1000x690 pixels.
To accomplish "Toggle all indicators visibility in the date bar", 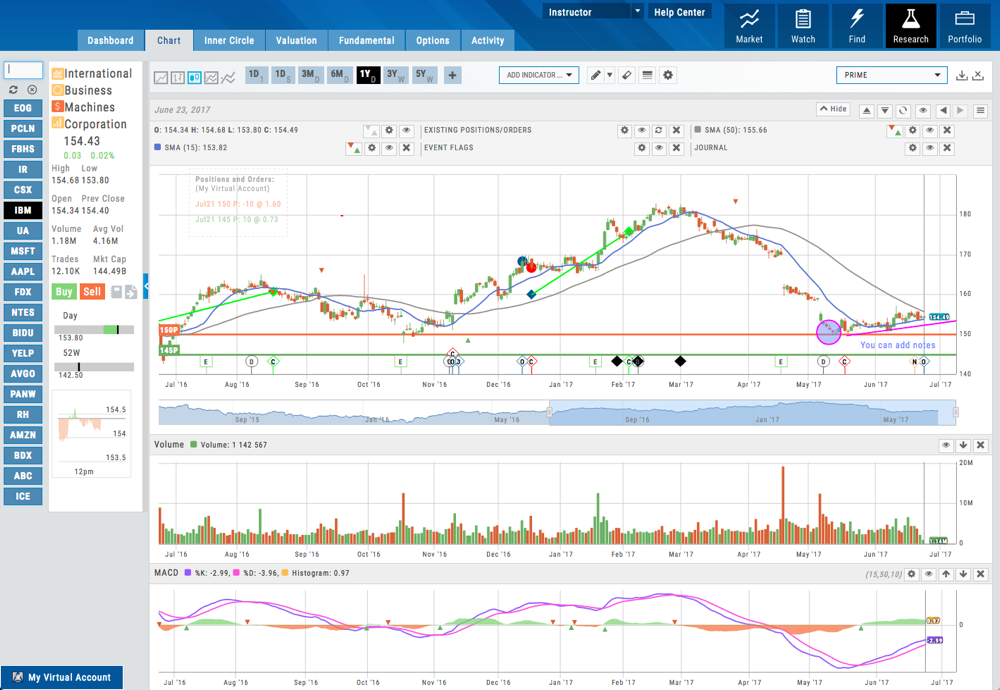I will coord(923,110).
